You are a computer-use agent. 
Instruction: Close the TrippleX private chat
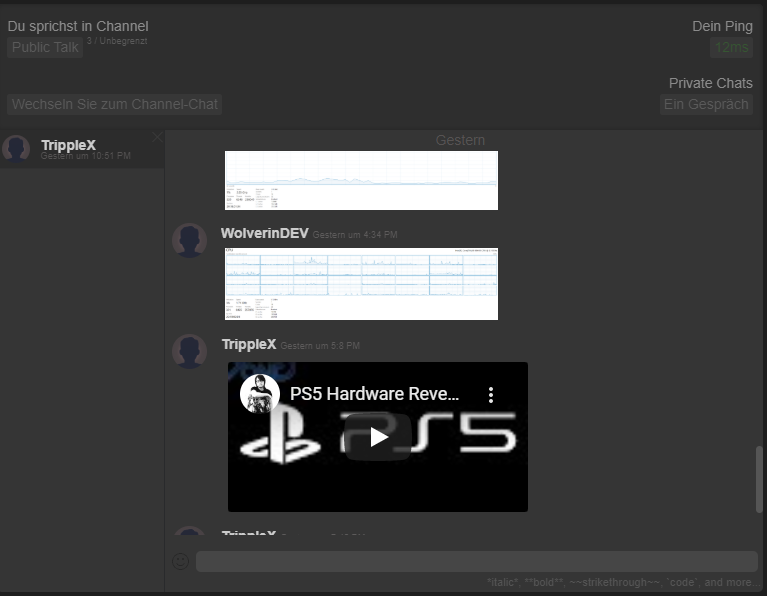click(x=157, y=138)
